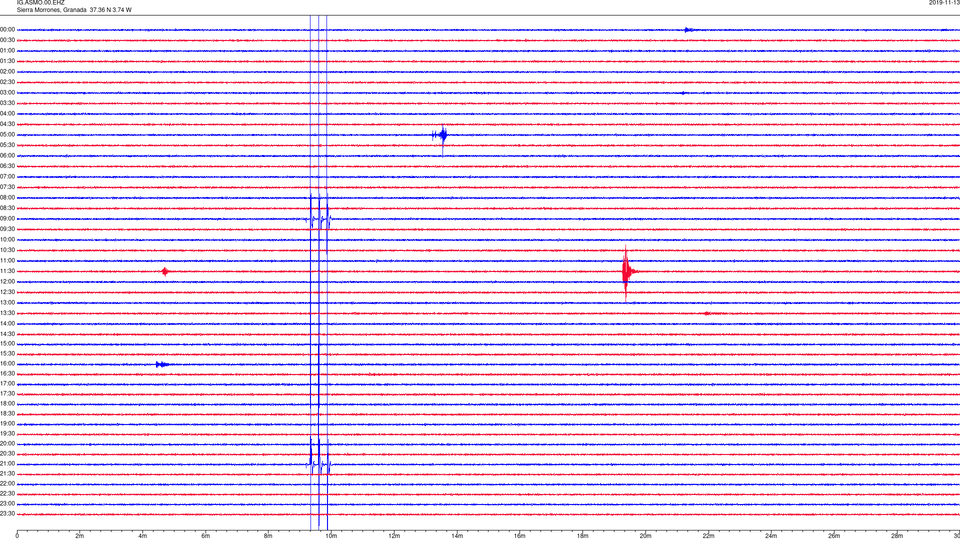This screenshot has height=540, width=960.
Task: Click the 07:30 time label
Action: click(x=7, y=187)
